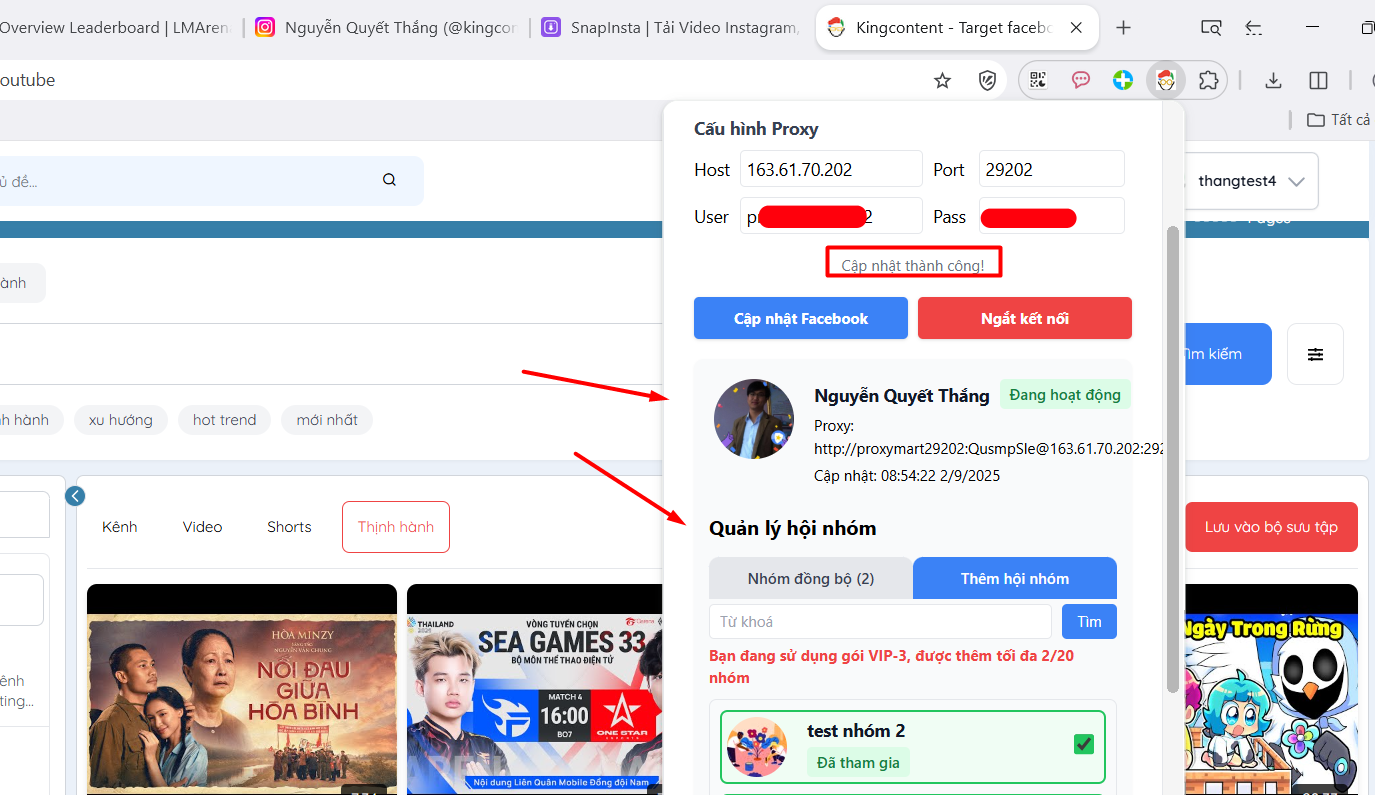Click the Kingcontent extension icon in toolbar
Image resolution: width=1375 pixels, height=795 pixels.
[1165, 81]
